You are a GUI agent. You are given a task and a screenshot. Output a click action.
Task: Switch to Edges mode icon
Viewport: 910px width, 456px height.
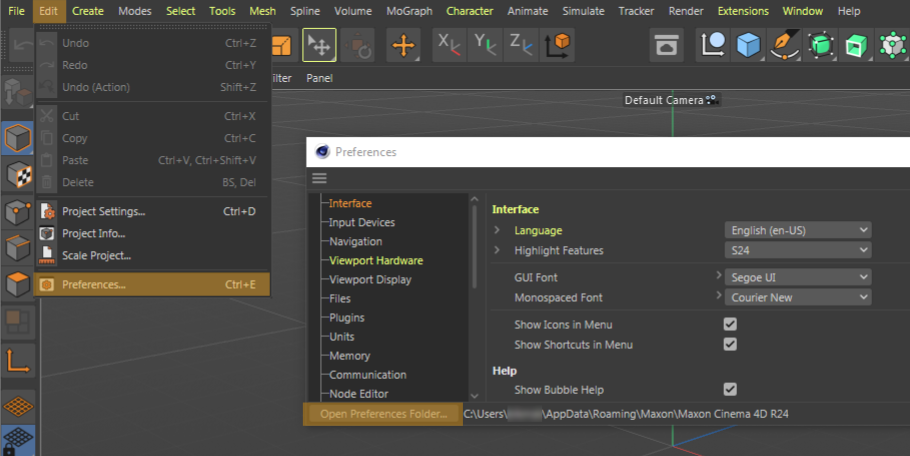tap(17, 248)
